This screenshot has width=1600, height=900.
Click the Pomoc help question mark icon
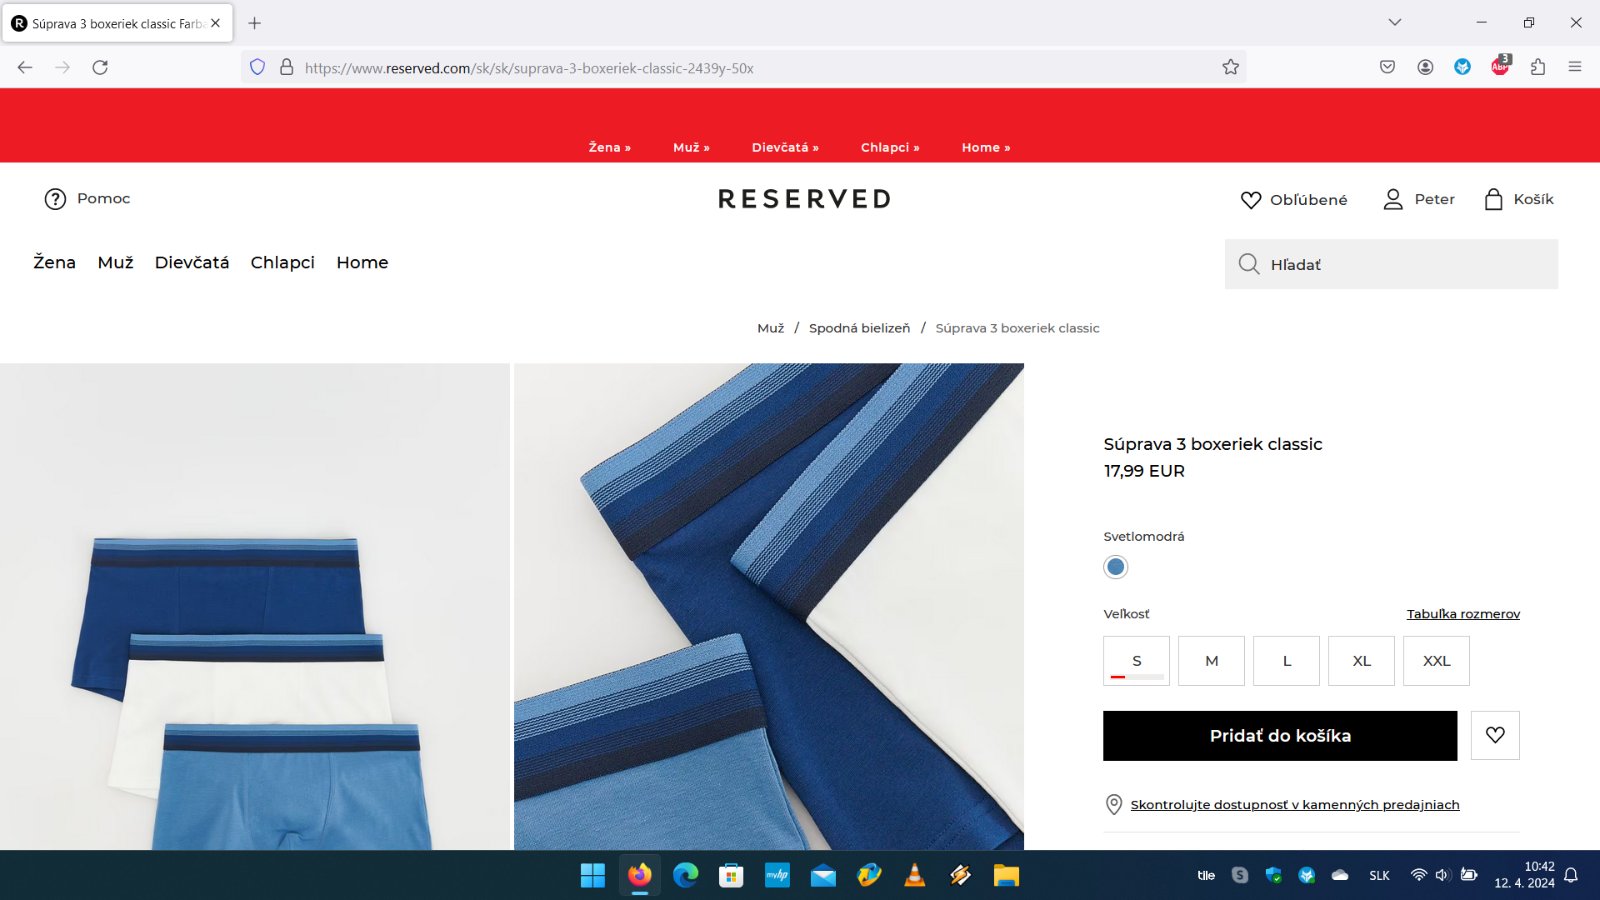tap(55, 199)
